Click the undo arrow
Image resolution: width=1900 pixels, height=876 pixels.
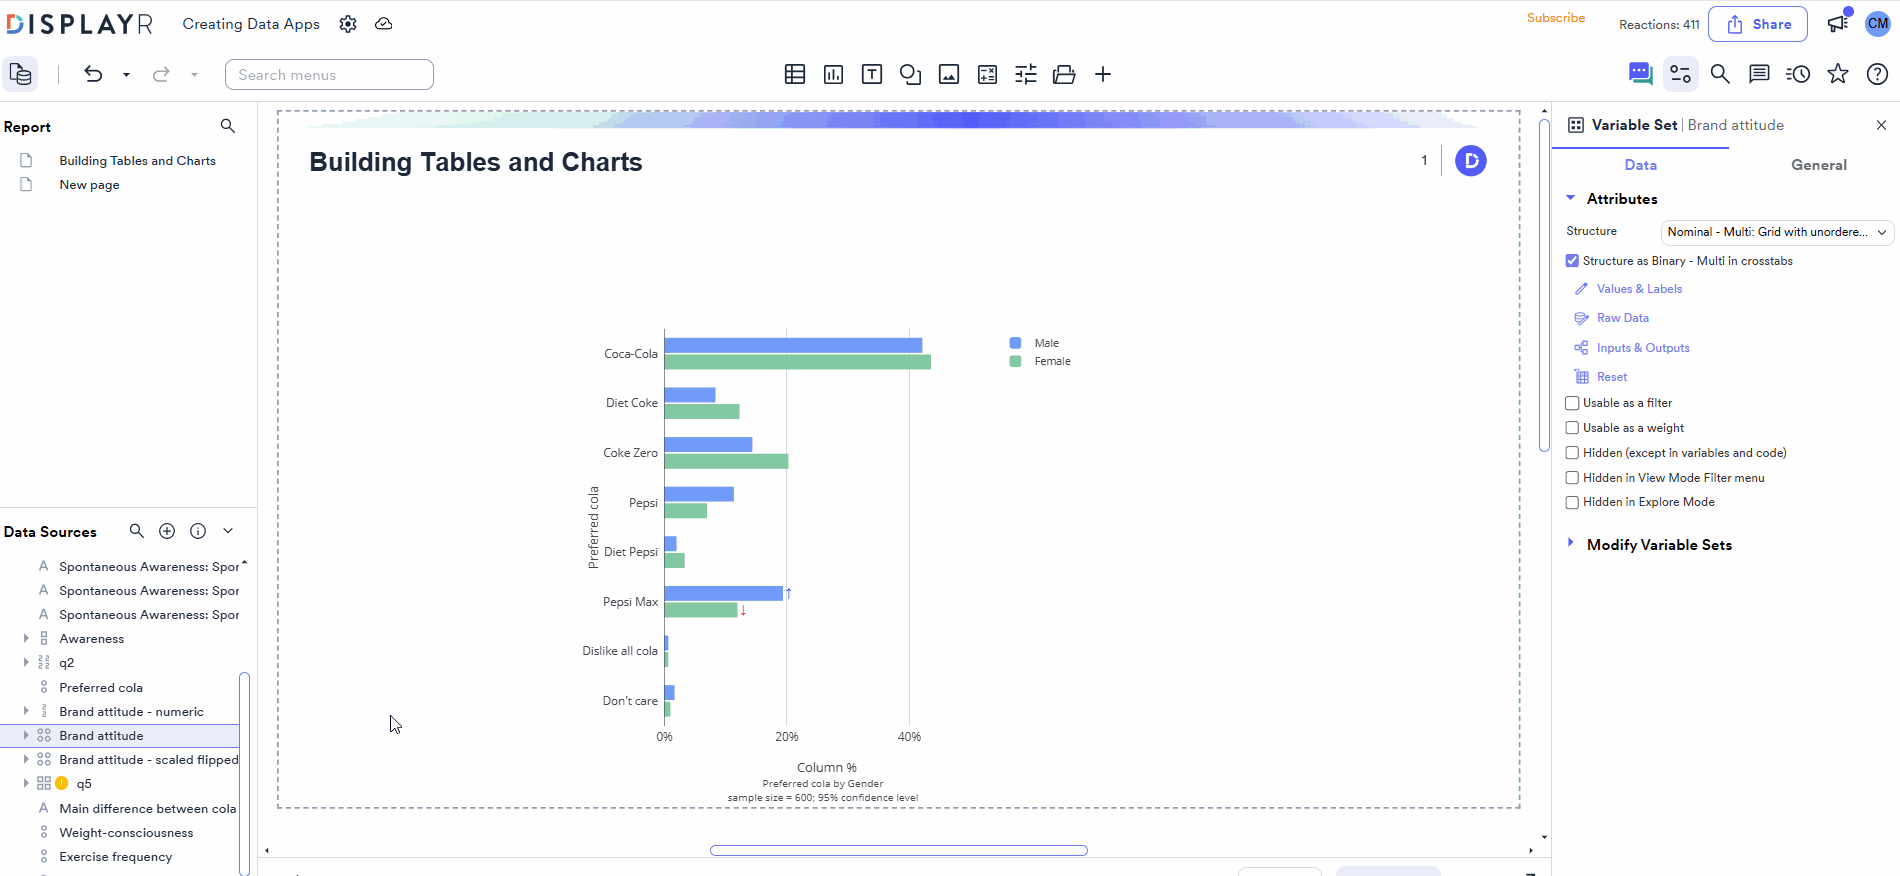point(93,74)
